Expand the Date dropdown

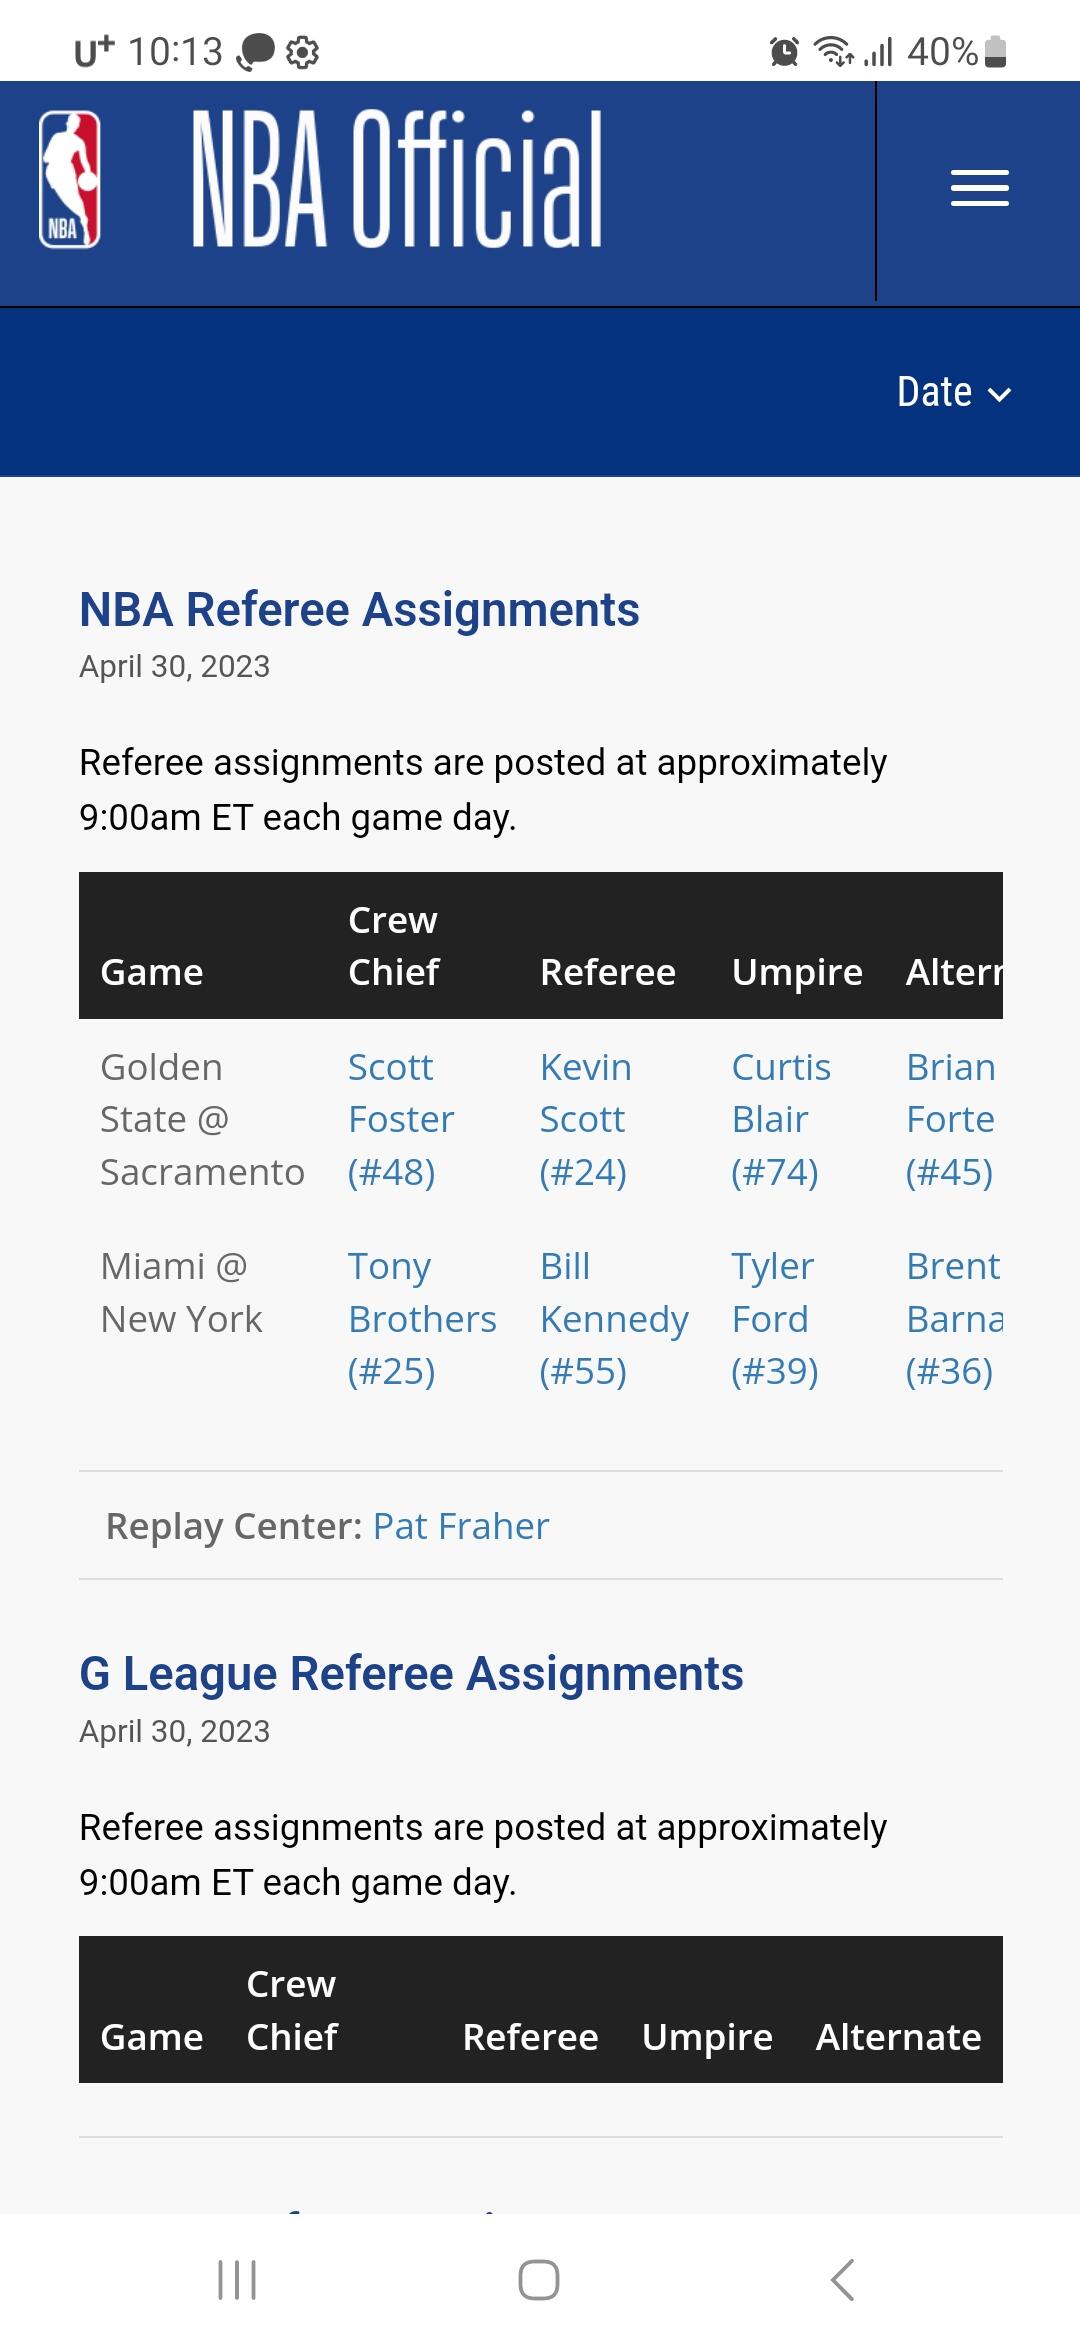pyautogui.click(x=953, y=392)
